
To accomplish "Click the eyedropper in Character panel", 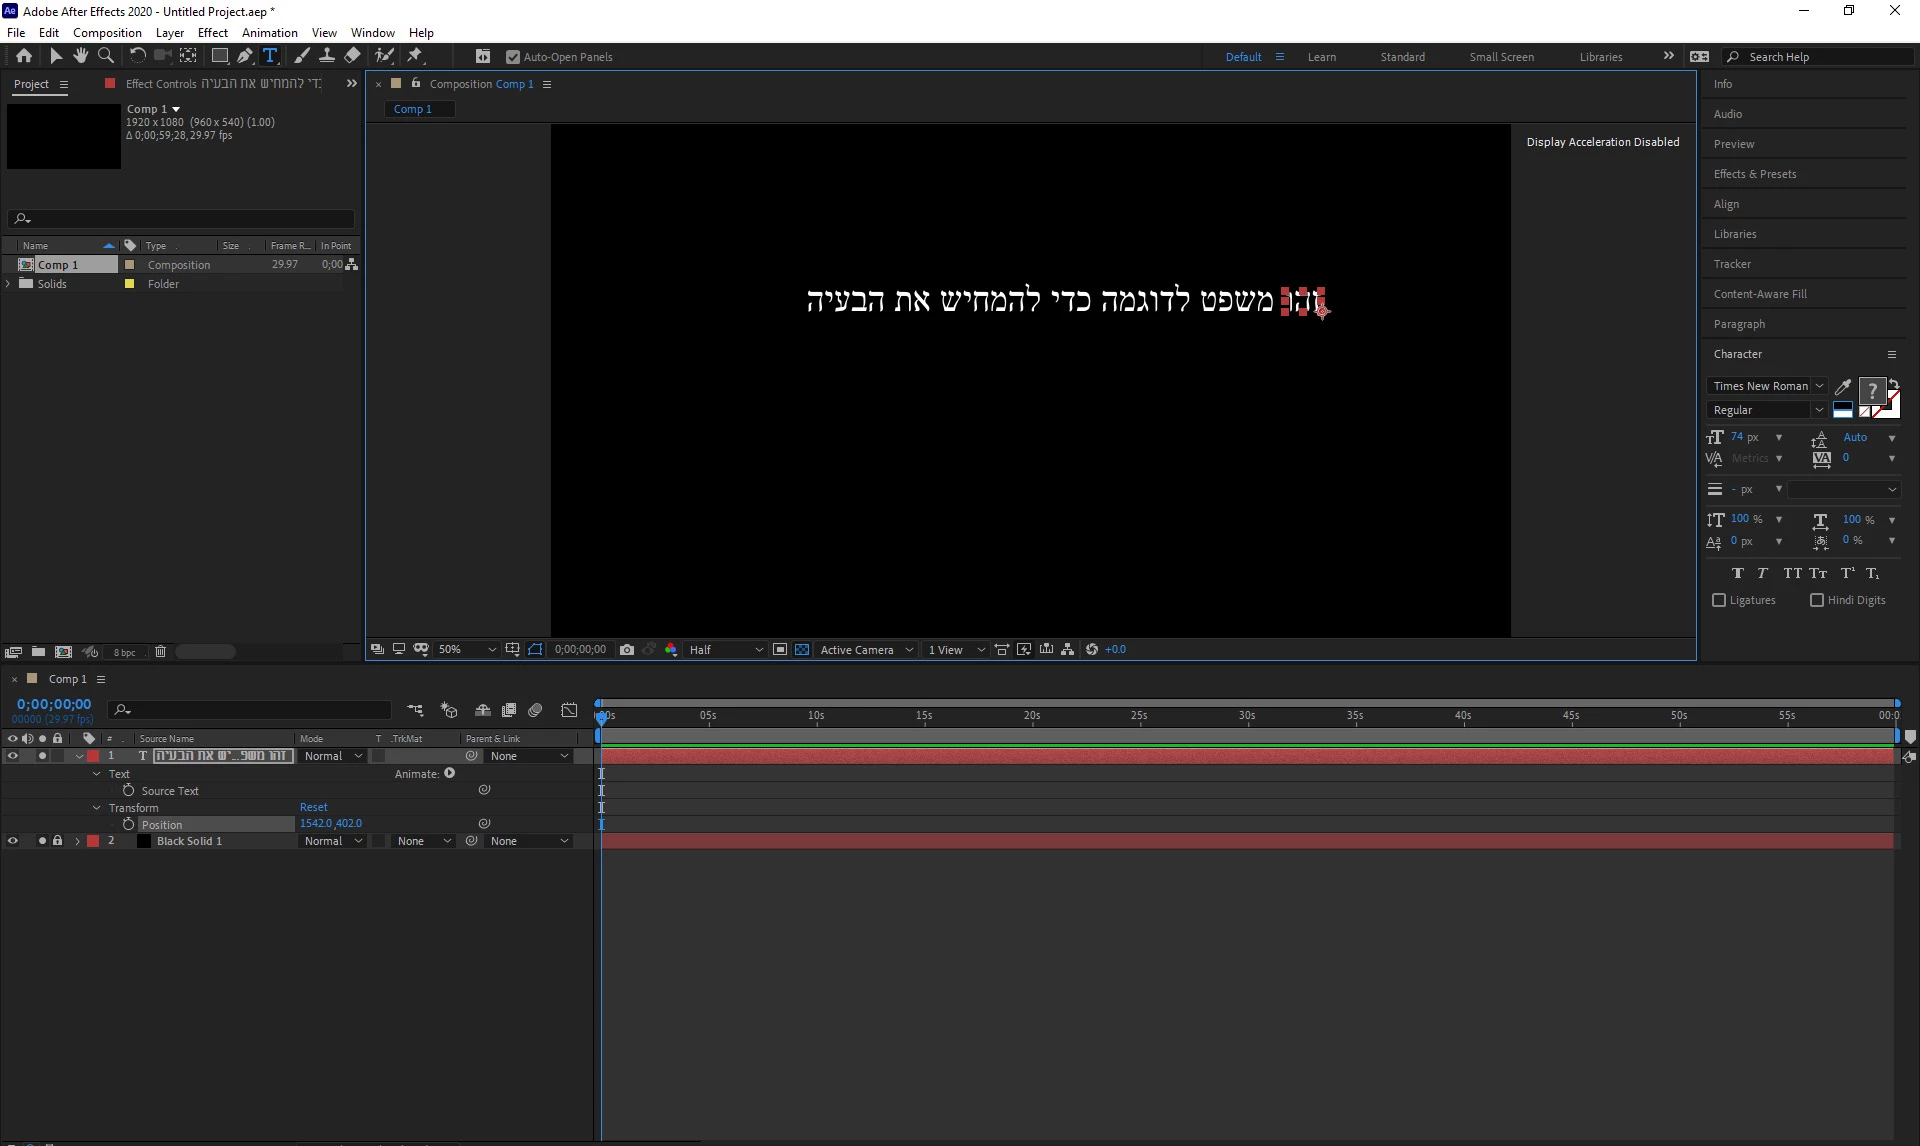I will pos(1843,387).
